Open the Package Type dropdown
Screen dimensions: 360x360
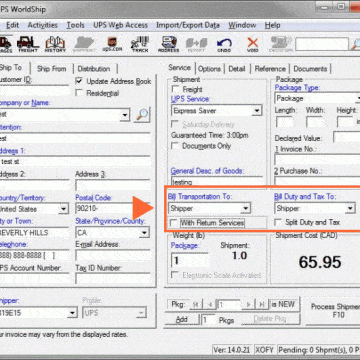(x=357, y=98)
